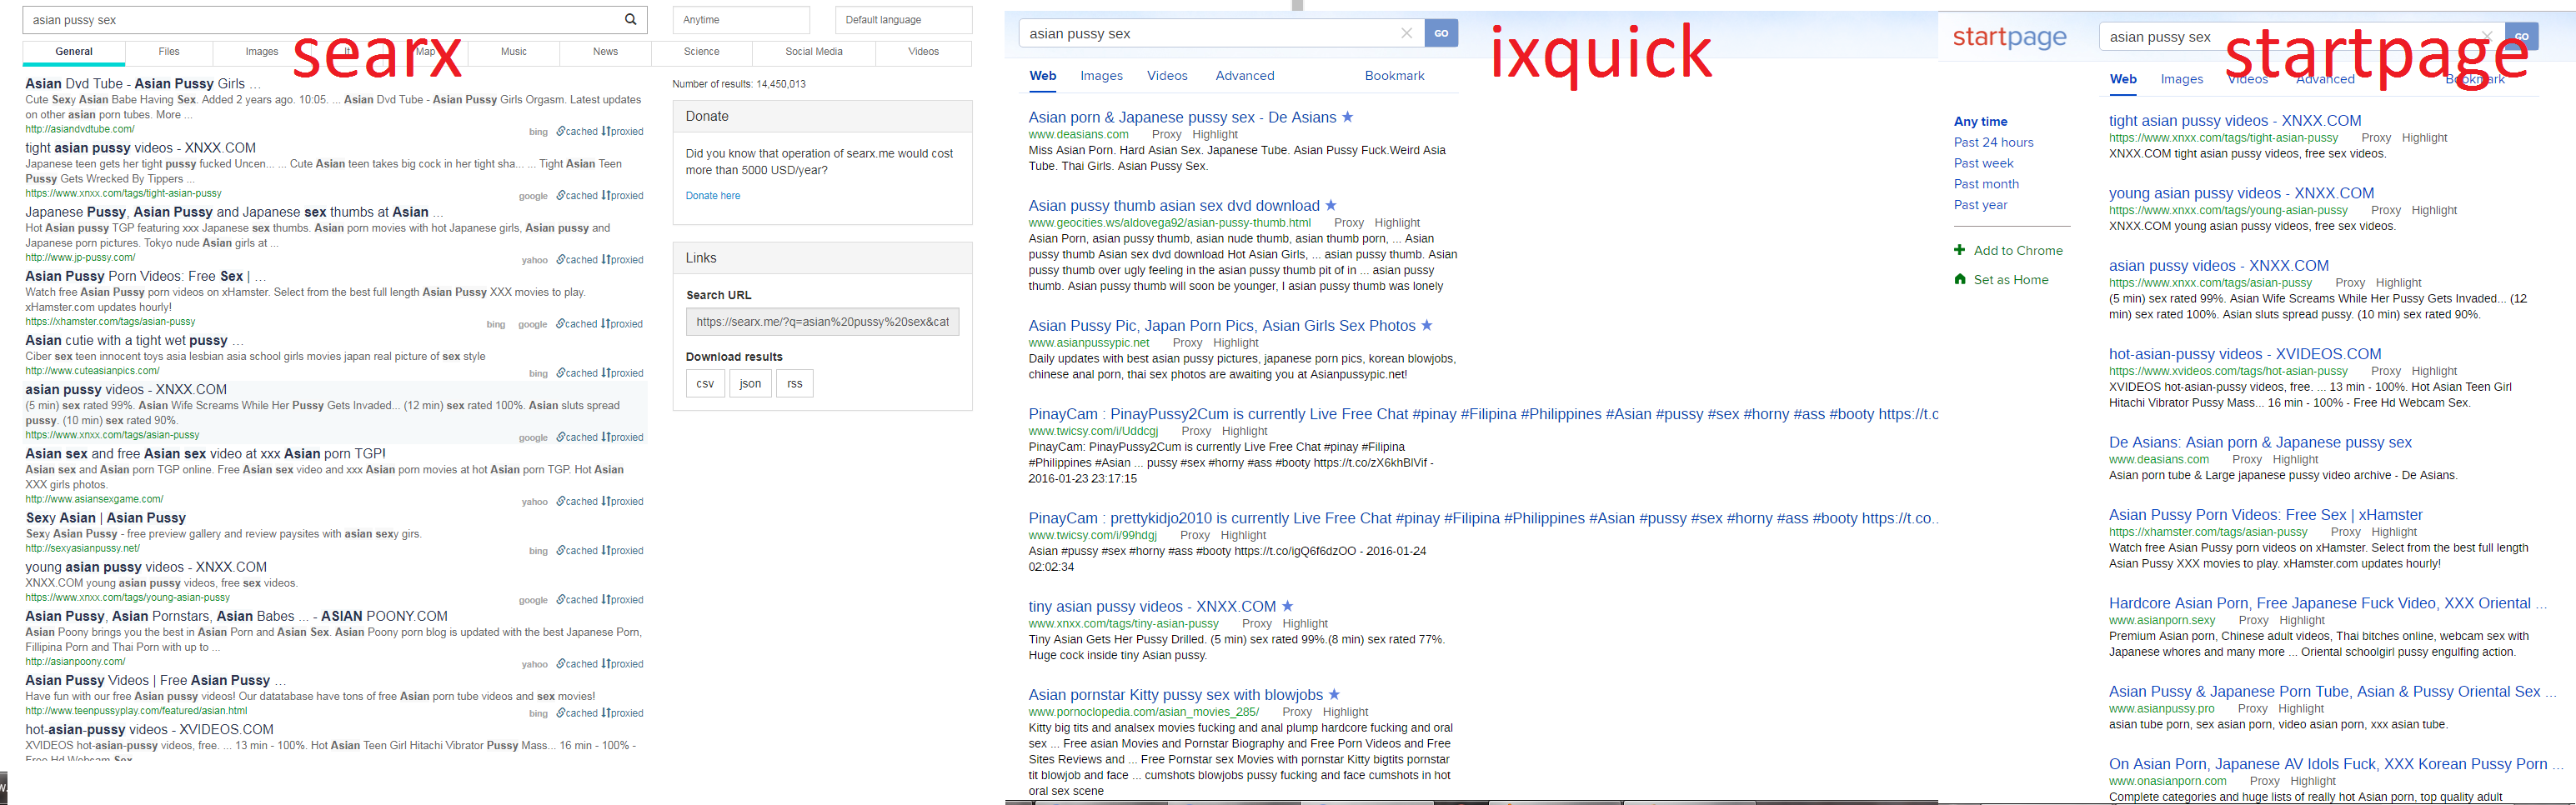Open the searx xhamster.com result URL
2576x805 pixels.
point(110,322)
